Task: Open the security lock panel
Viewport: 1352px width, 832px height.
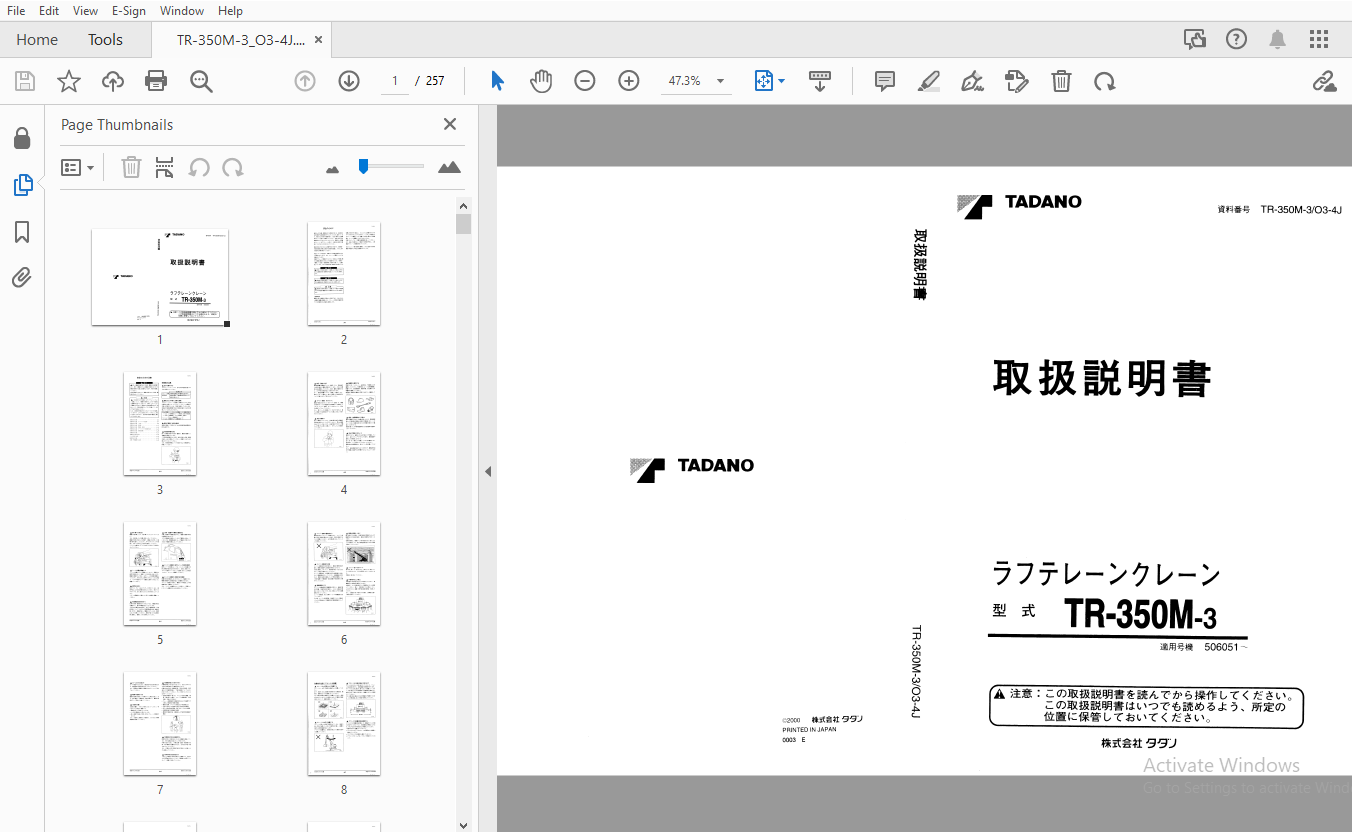Action: point(22,138)
